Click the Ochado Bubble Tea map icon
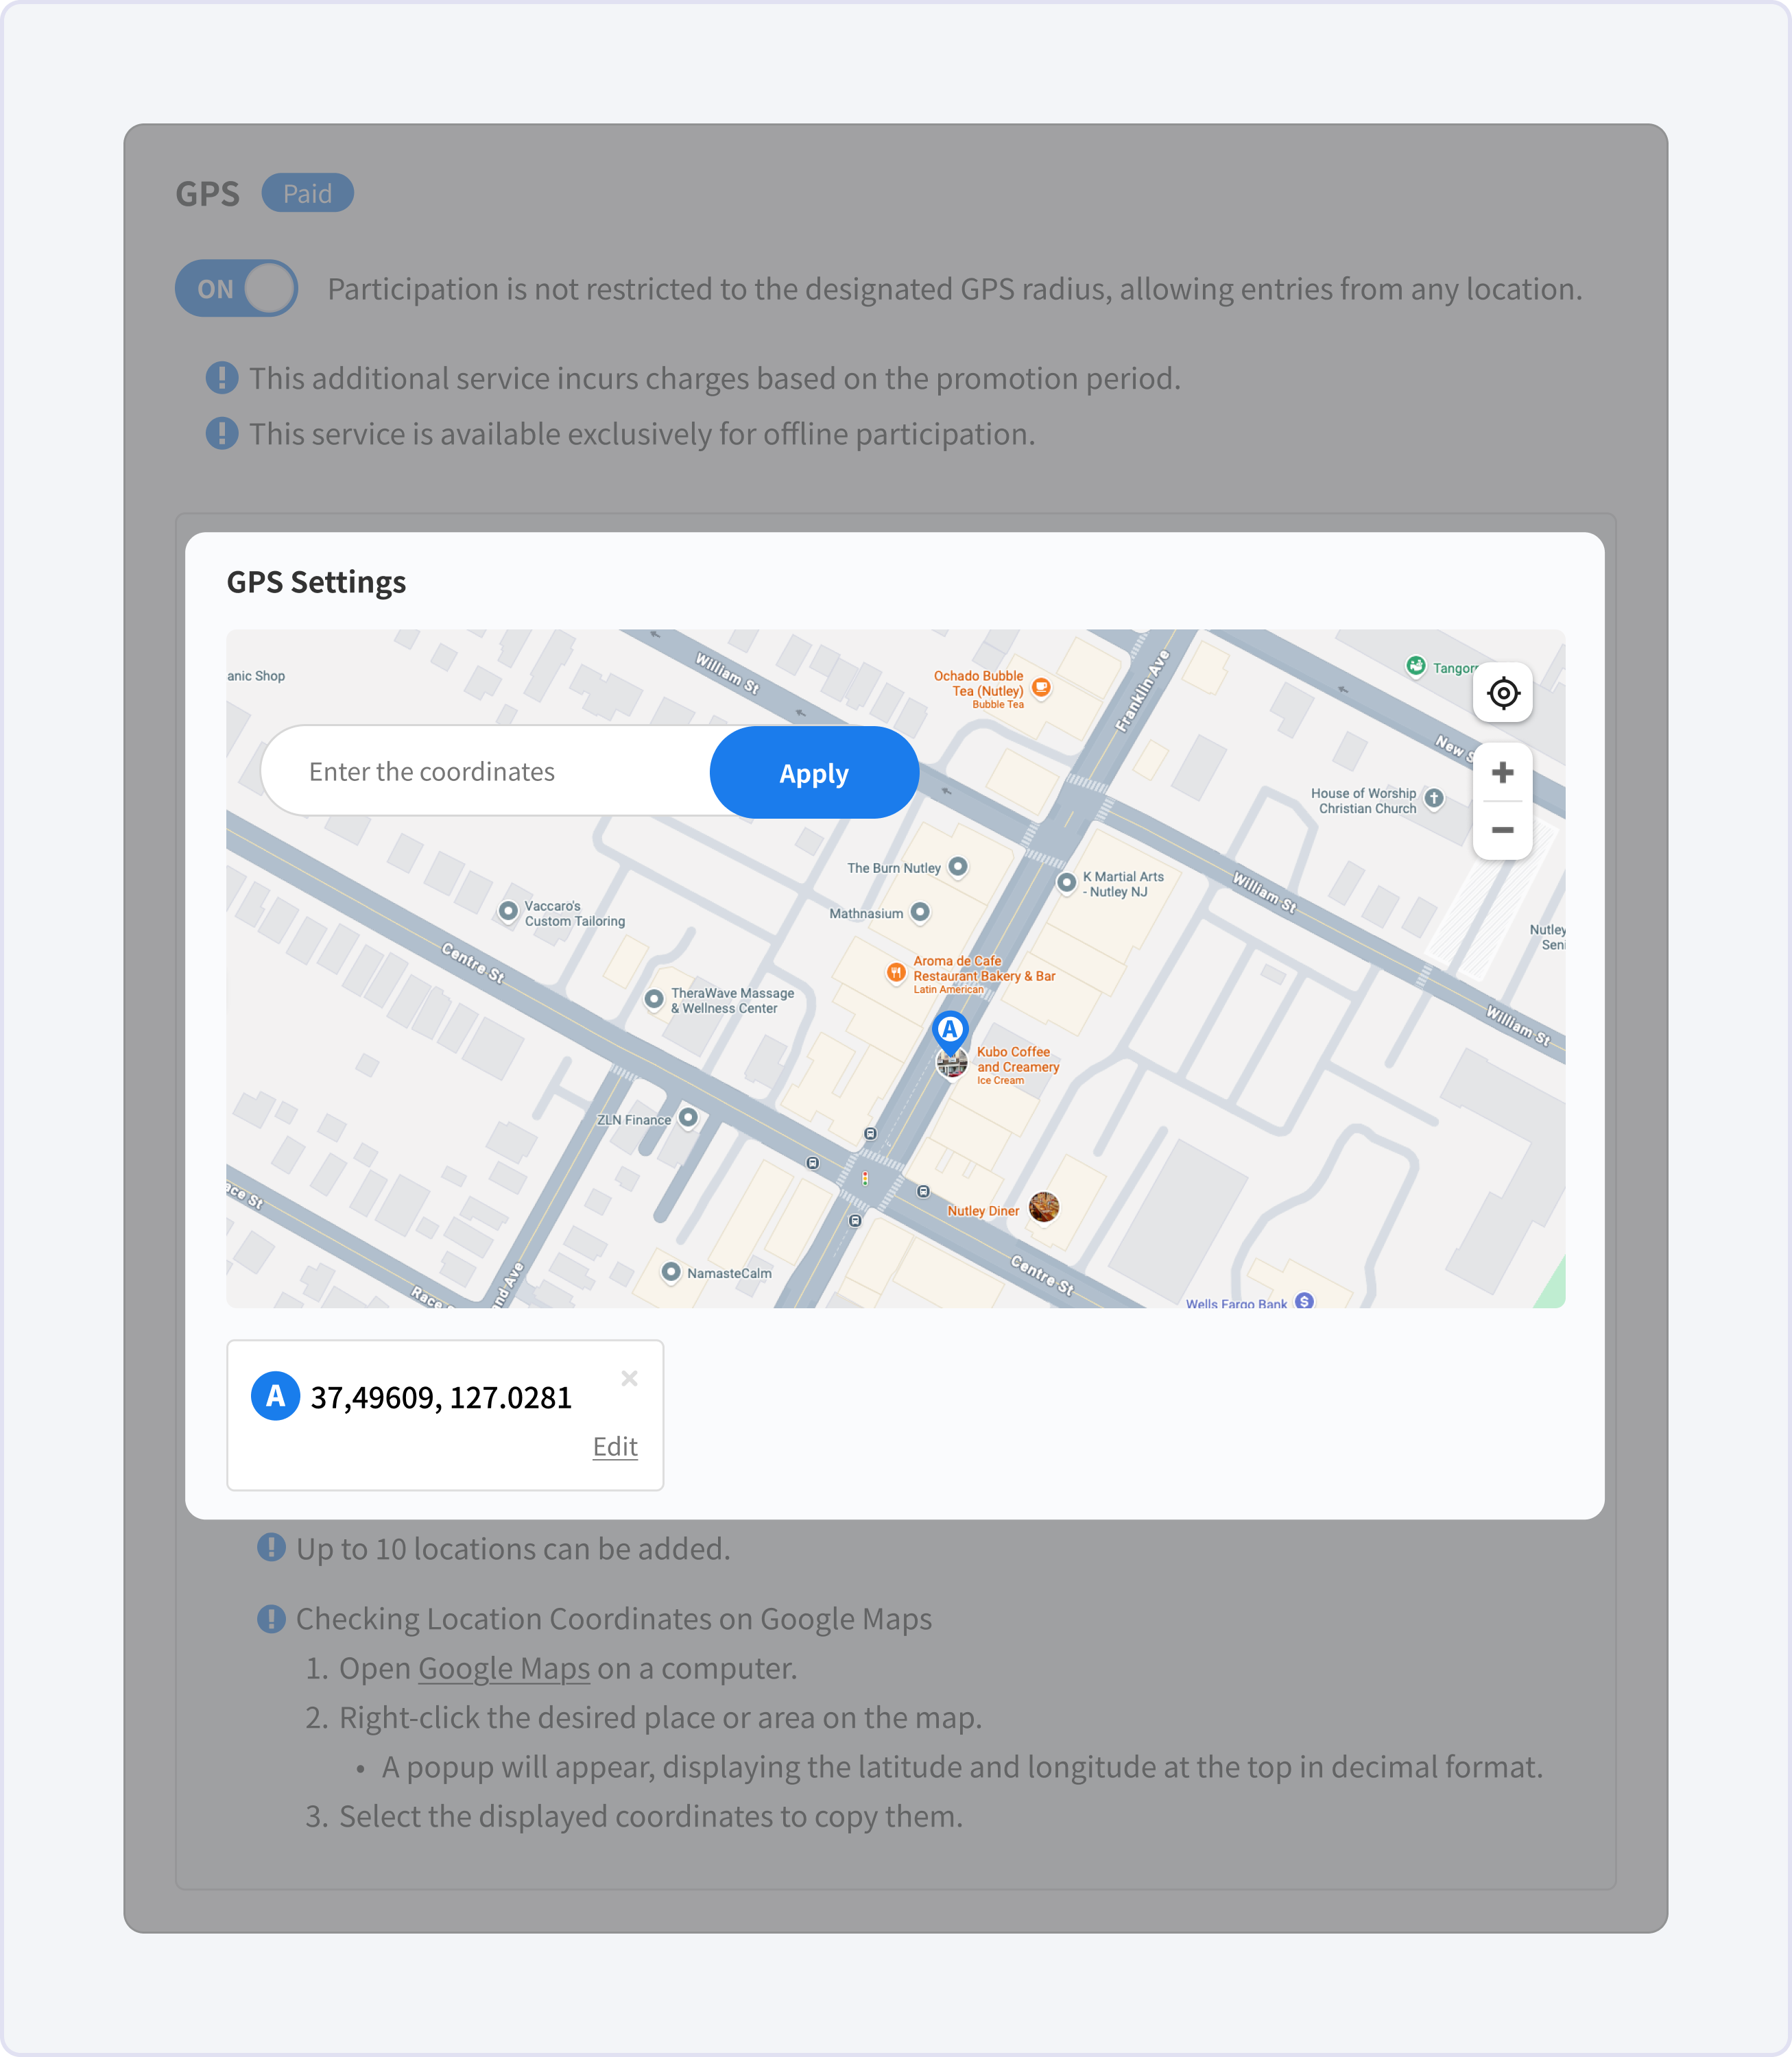The width and height of the screenshot is (1792, 2057). coord(1041,687)
